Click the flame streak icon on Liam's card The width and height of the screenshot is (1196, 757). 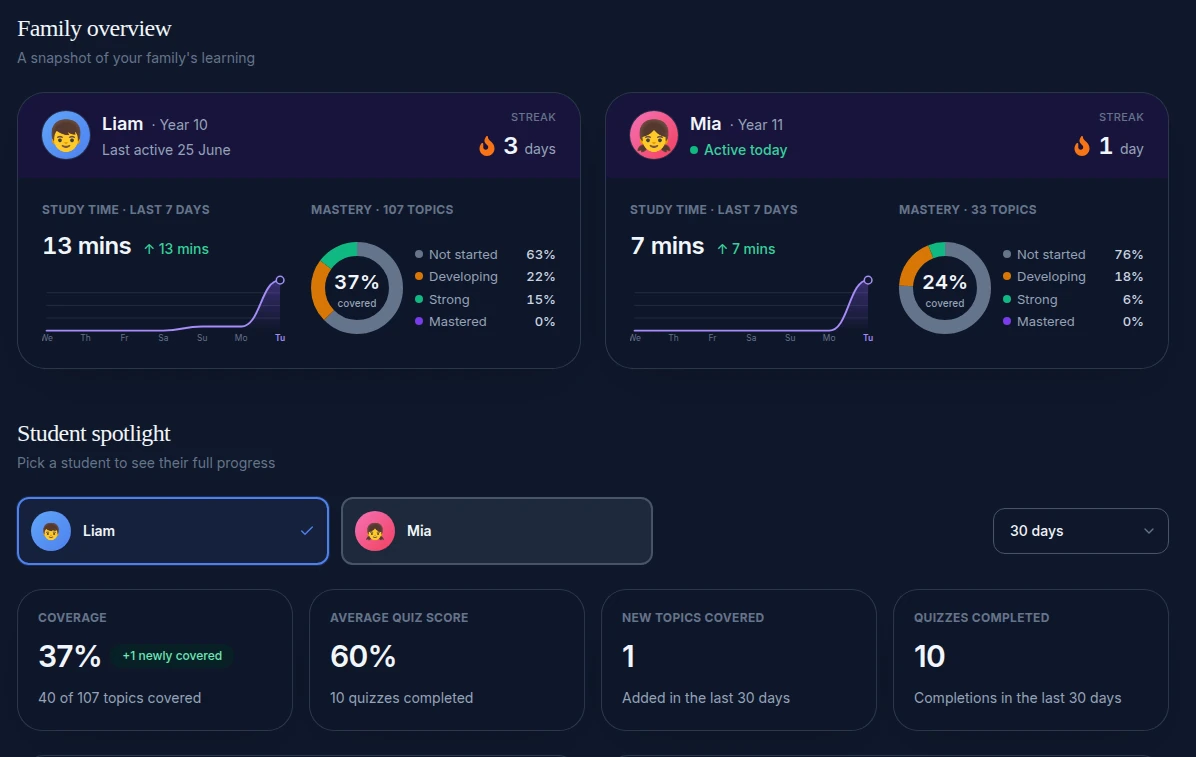487,146
